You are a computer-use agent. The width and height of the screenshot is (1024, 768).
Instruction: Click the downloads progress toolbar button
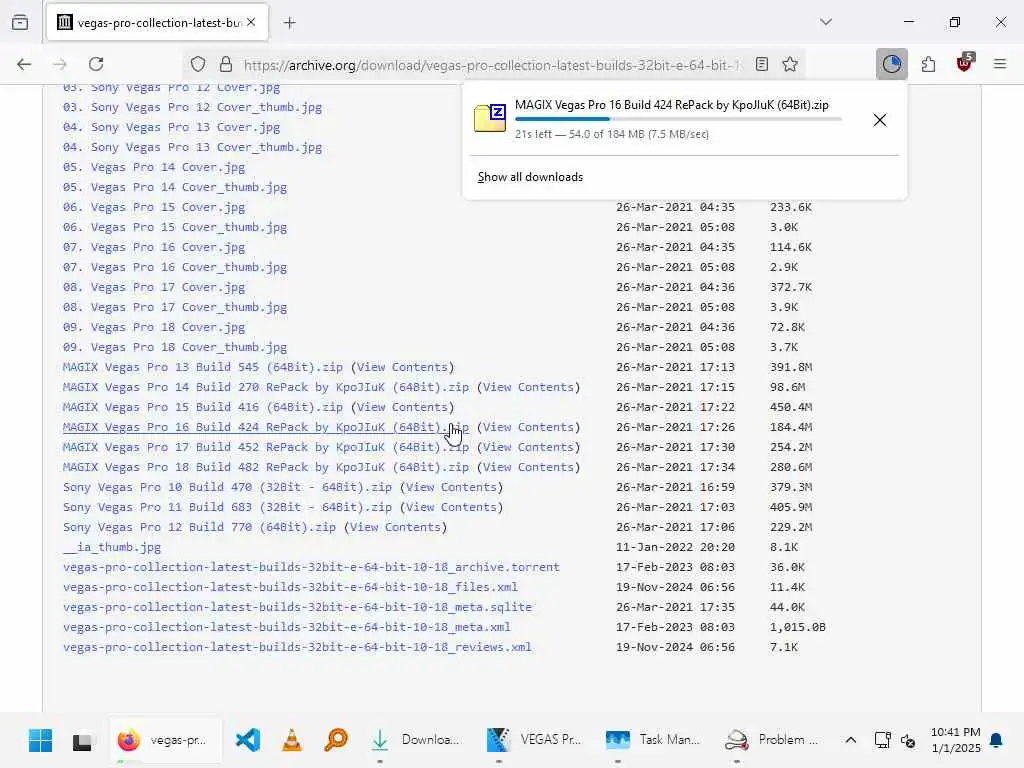tap(891, 64)
